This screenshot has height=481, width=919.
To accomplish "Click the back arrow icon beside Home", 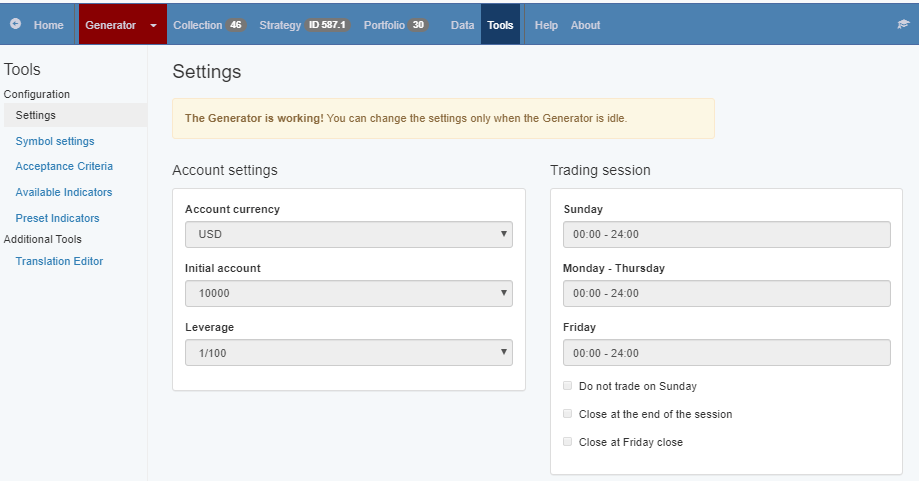I will pyautogui.click(x=16, y=25).
